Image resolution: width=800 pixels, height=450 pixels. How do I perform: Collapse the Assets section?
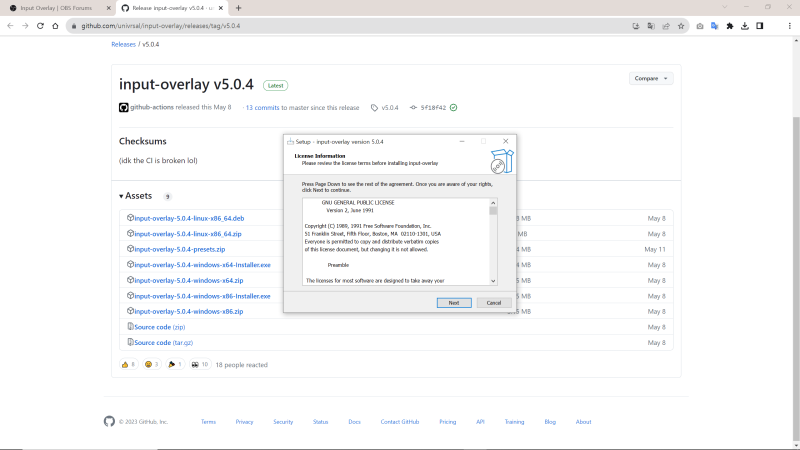pos(135,196)
